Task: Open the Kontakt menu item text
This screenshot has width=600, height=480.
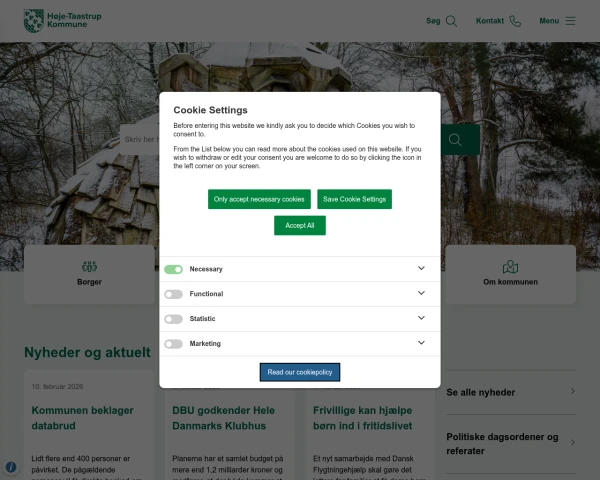Action: (490, 21)
